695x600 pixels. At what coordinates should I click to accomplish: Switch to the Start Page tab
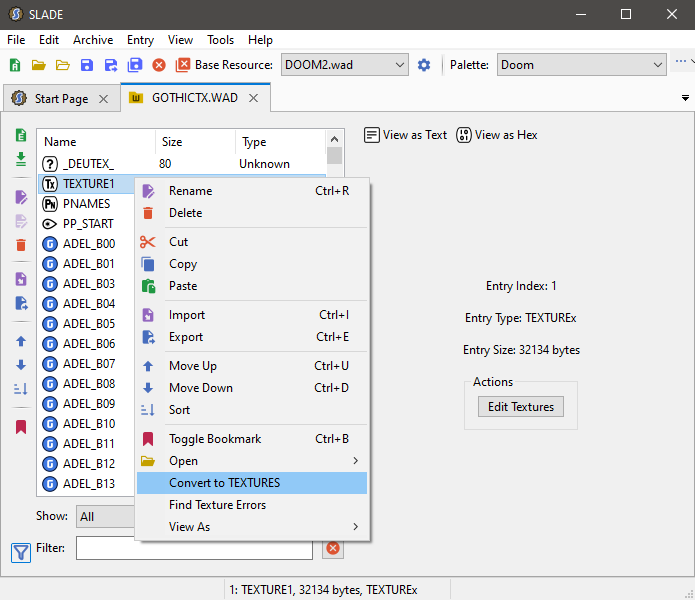61,99
